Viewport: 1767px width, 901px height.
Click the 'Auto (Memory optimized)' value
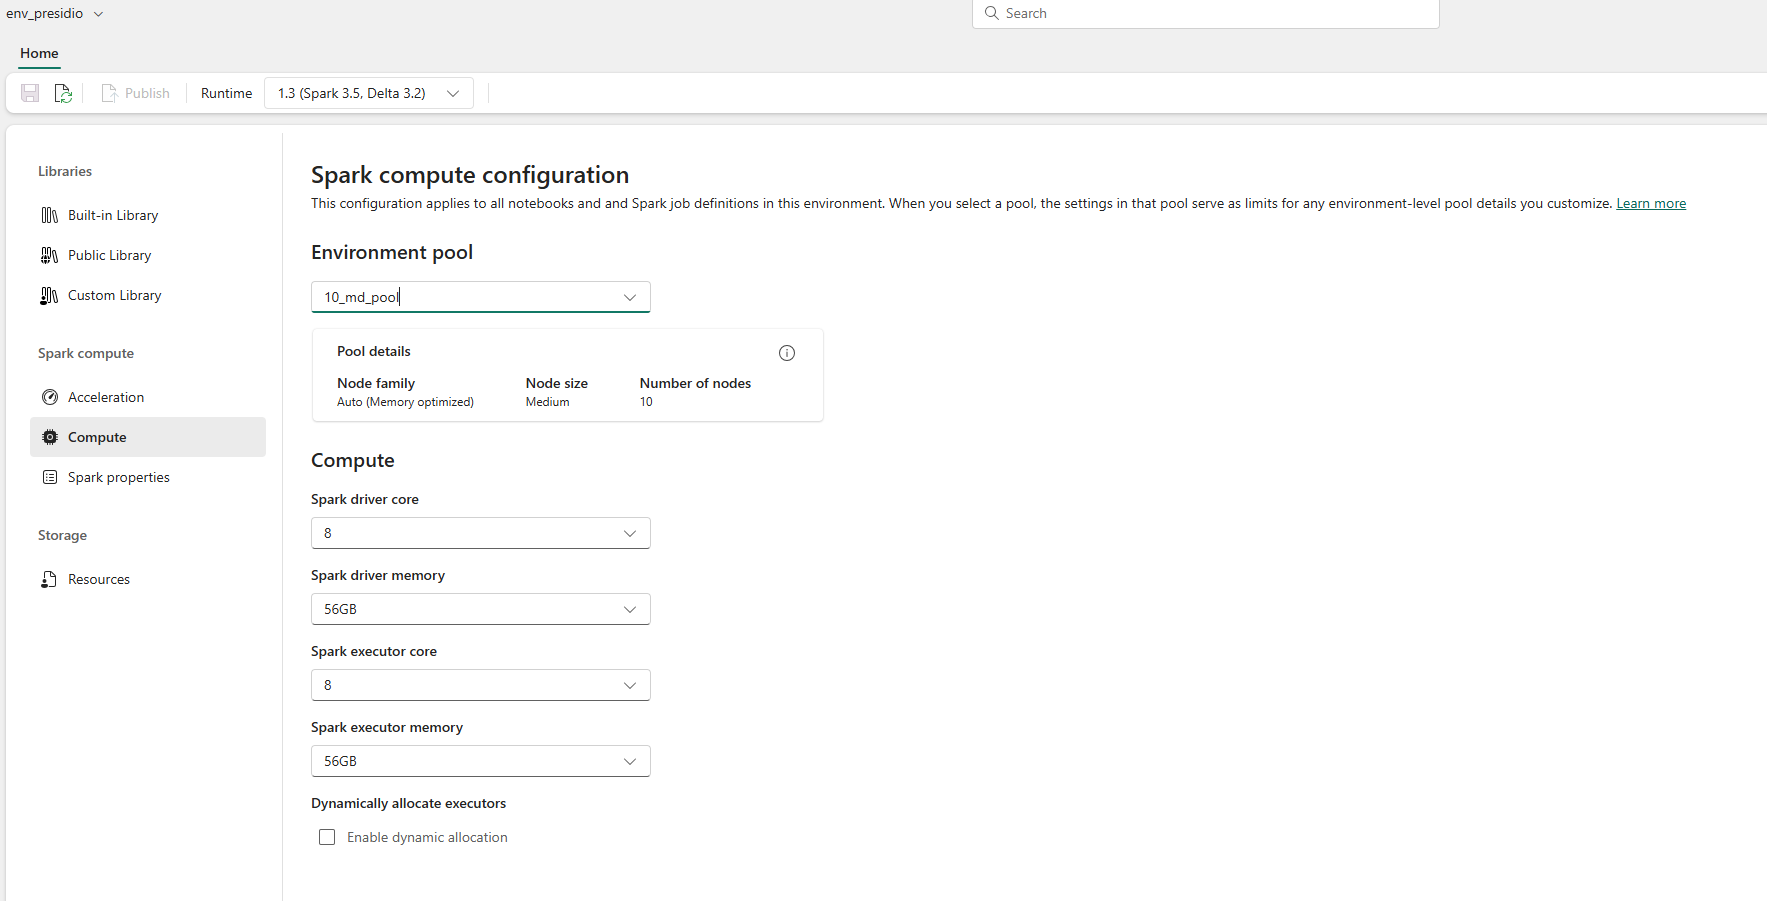tap(405, 402)
